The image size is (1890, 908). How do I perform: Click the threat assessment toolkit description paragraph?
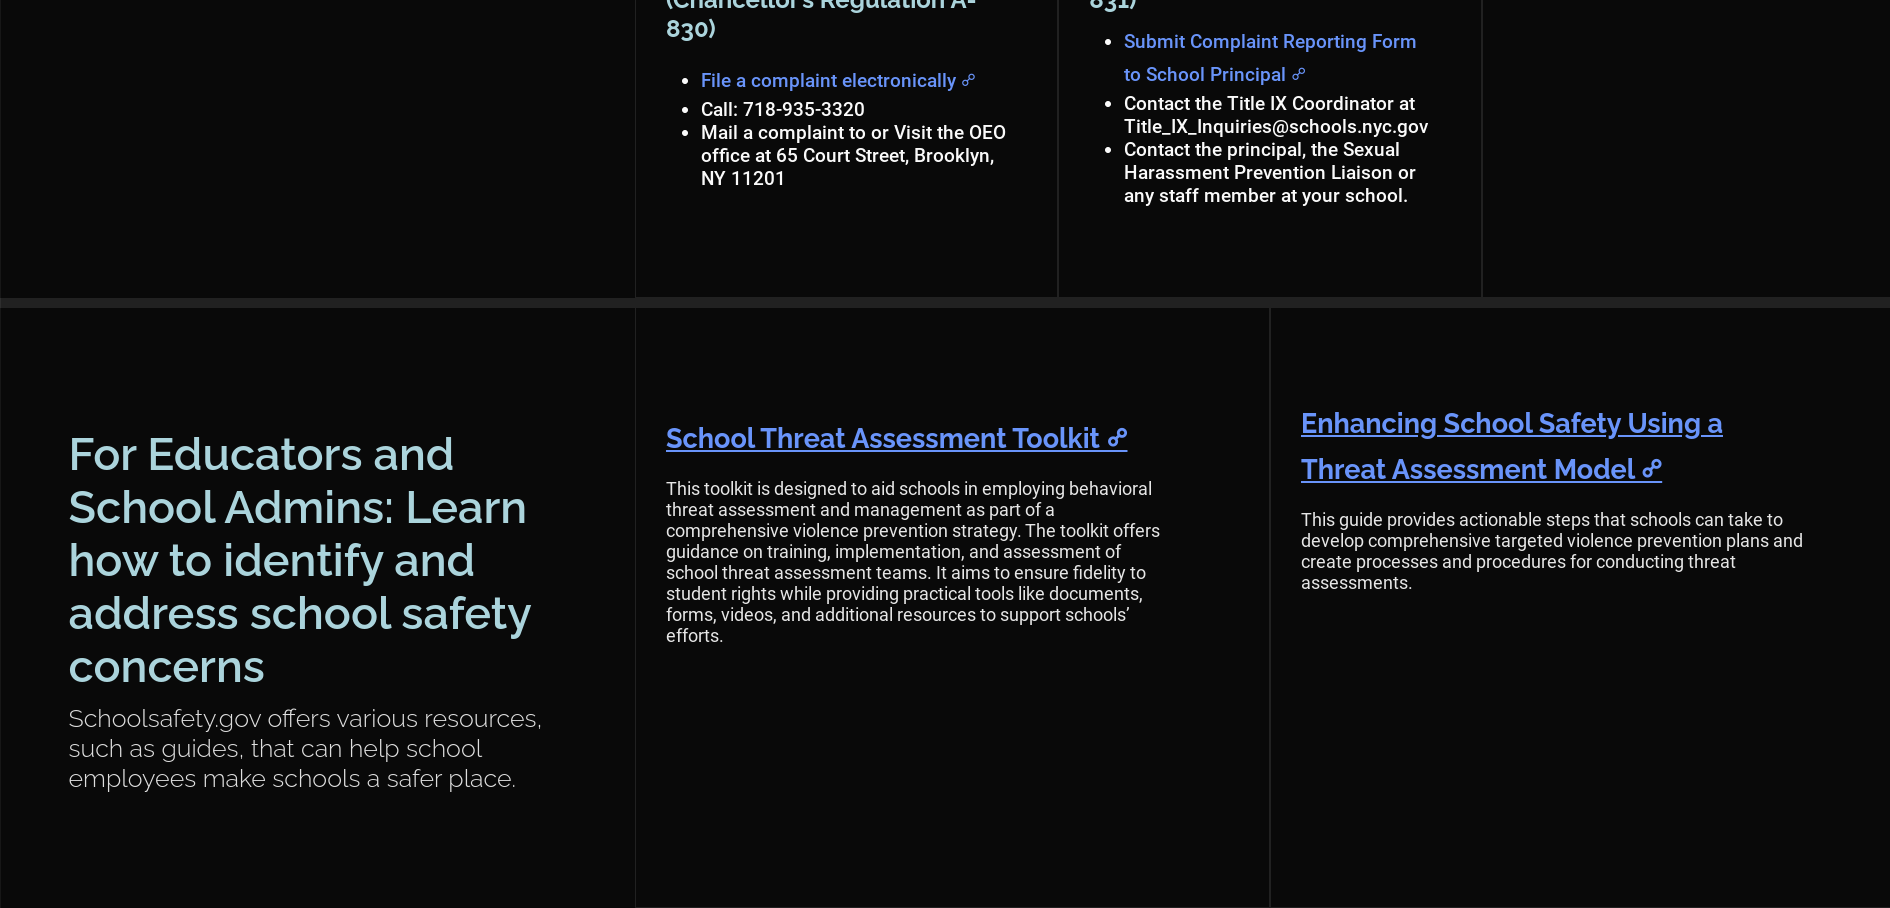tap(913, 561)
